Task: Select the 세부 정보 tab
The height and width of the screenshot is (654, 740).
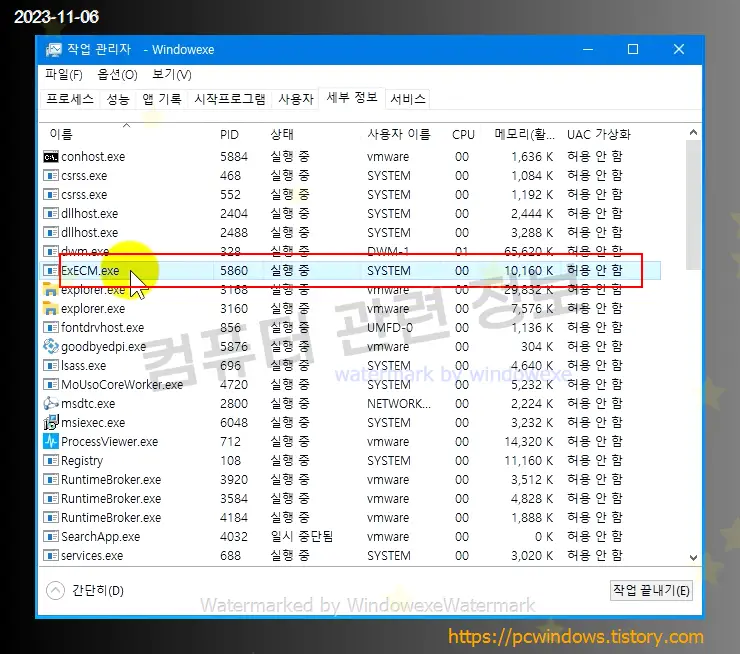Action: (352, 98)
